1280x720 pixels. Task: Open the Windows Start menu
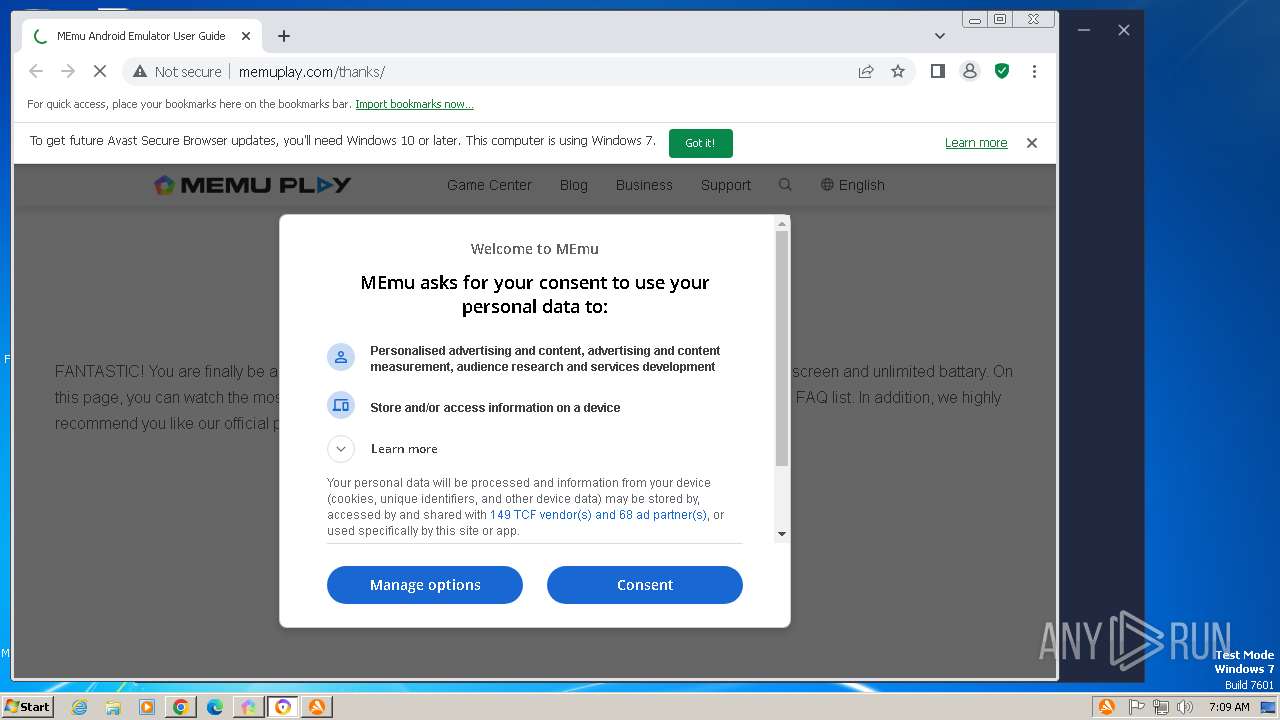28,706
